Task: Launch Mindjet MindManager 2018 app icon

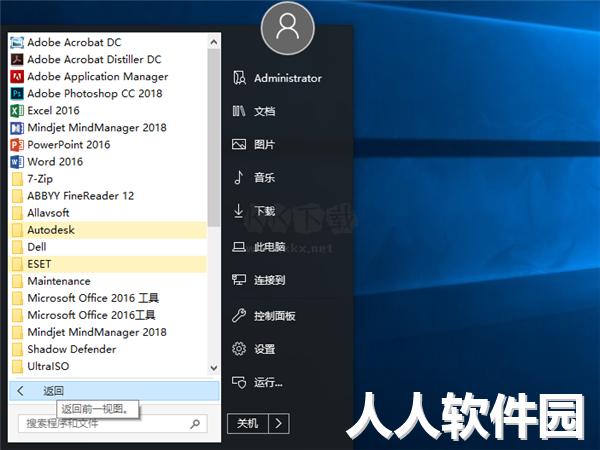Action: [17, 127]
